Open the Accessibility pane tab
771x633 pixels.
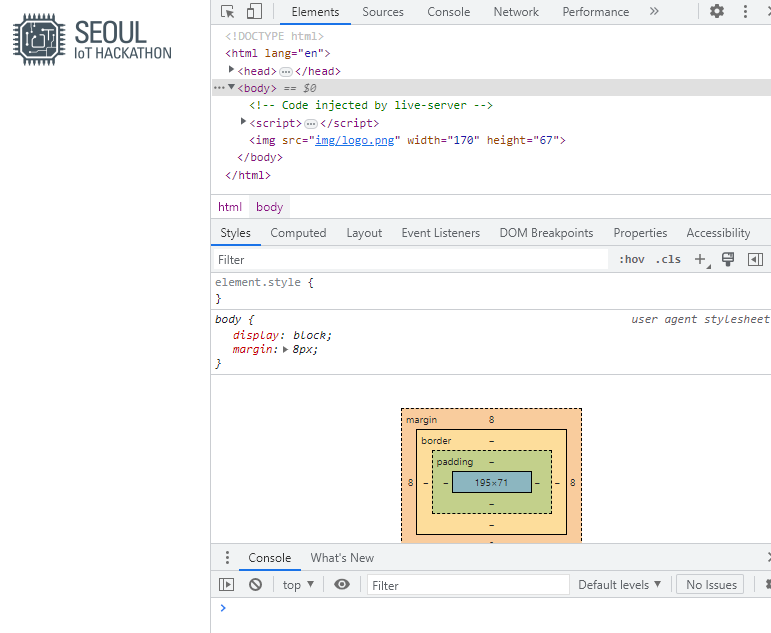tap(718, 233)
